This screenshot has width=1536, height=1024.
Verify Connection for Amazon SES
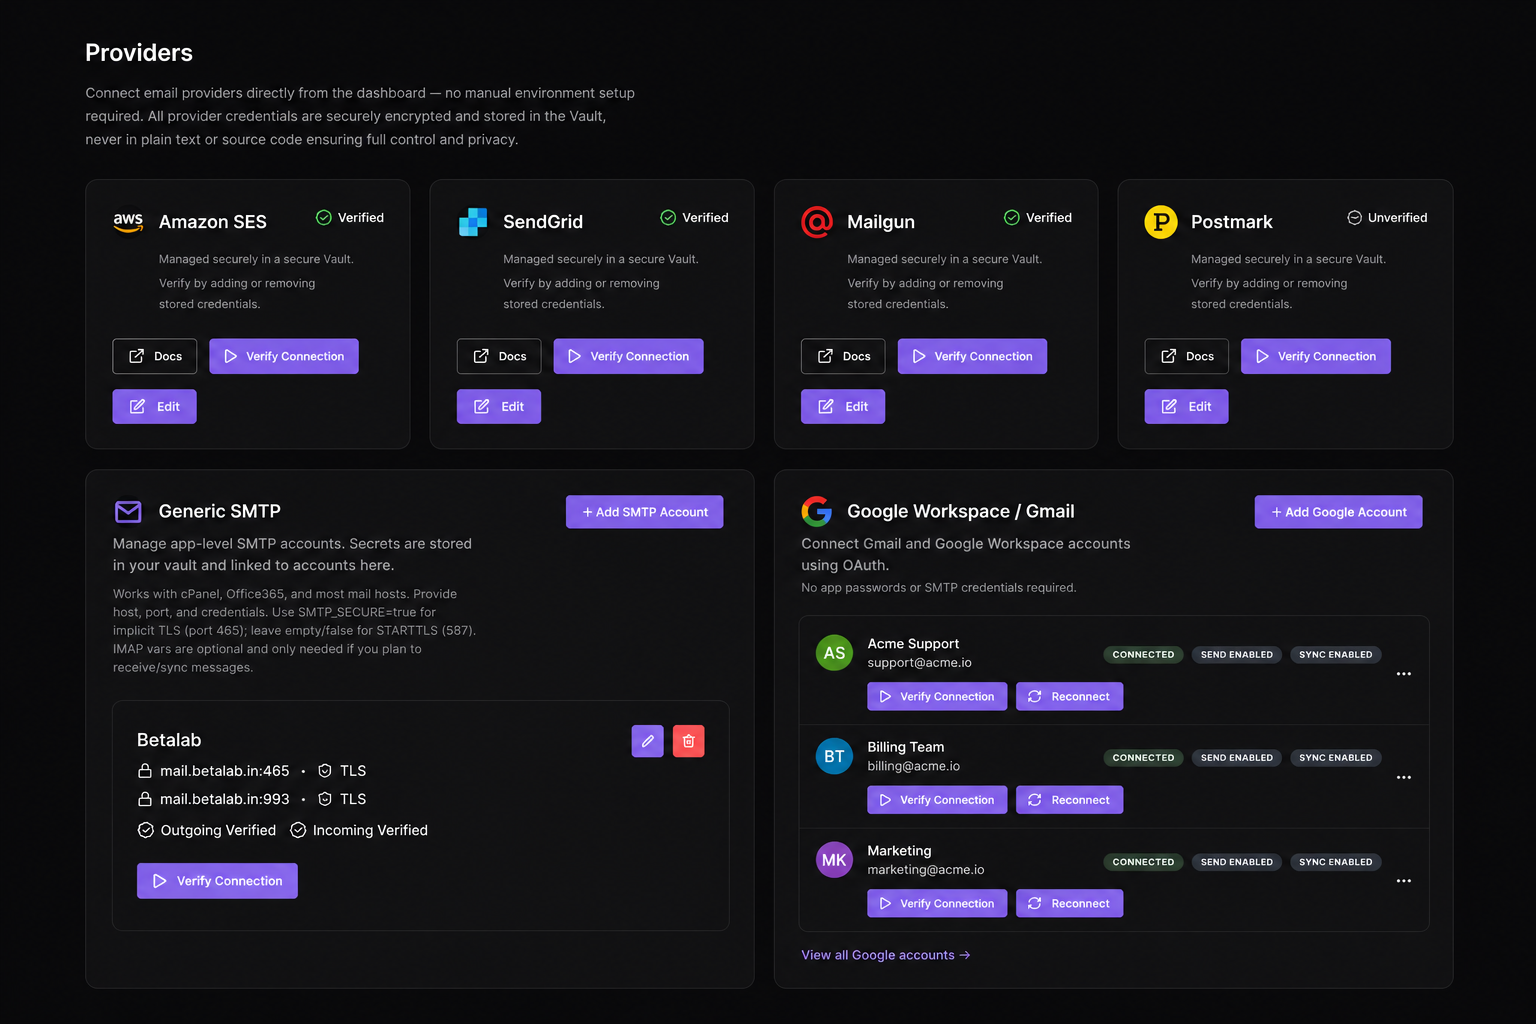click(284, 356)
